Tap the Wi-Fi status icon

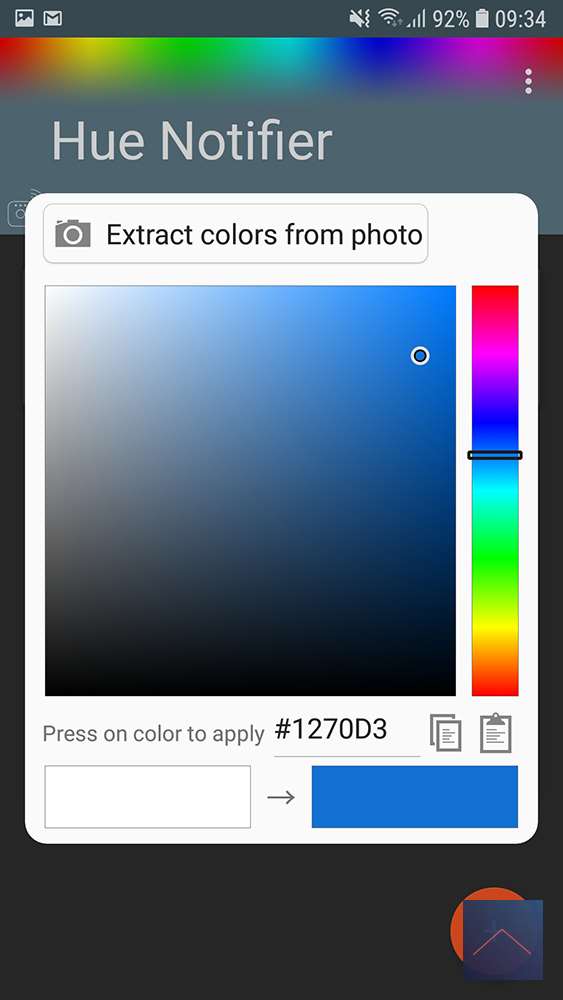point(389,18)
